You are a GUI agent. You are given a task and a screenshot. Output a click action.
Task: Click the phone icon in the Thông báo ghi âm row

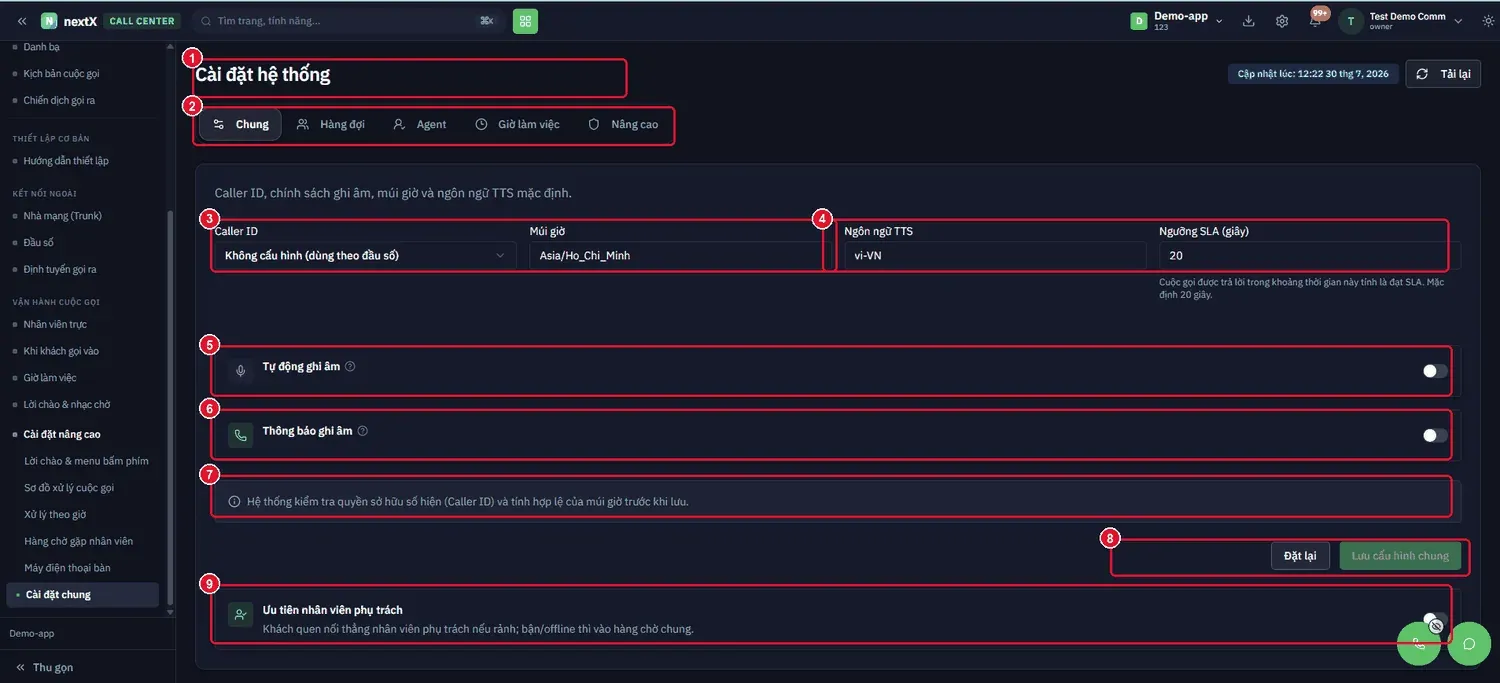240,435
